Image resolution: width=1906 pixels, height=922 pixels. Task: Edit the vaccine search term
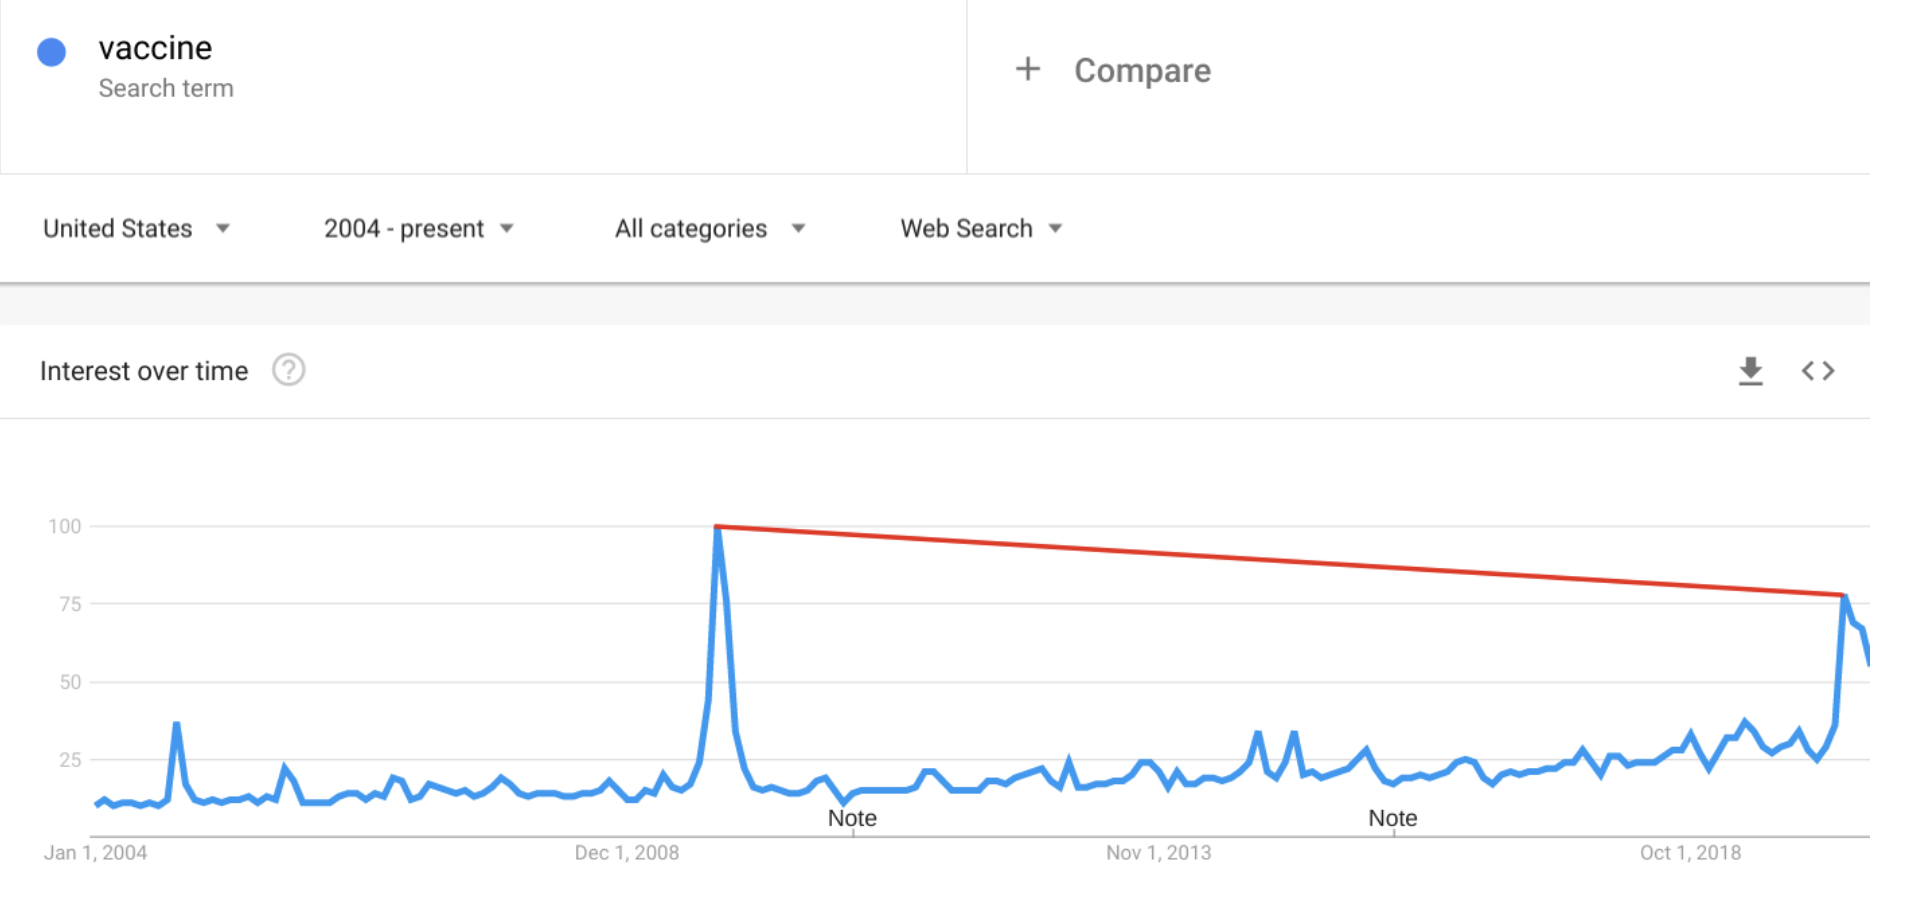[155, 48]
